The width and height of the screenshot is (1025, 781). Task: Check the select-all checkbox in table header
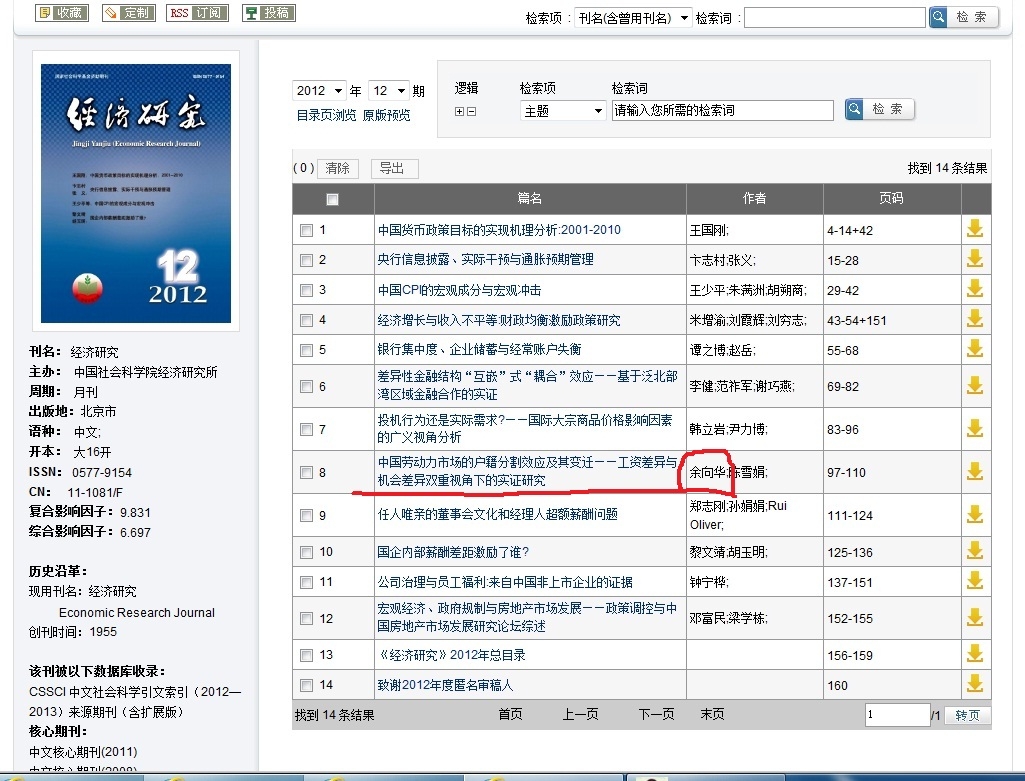pyautogui.click(x=332, y=199)
